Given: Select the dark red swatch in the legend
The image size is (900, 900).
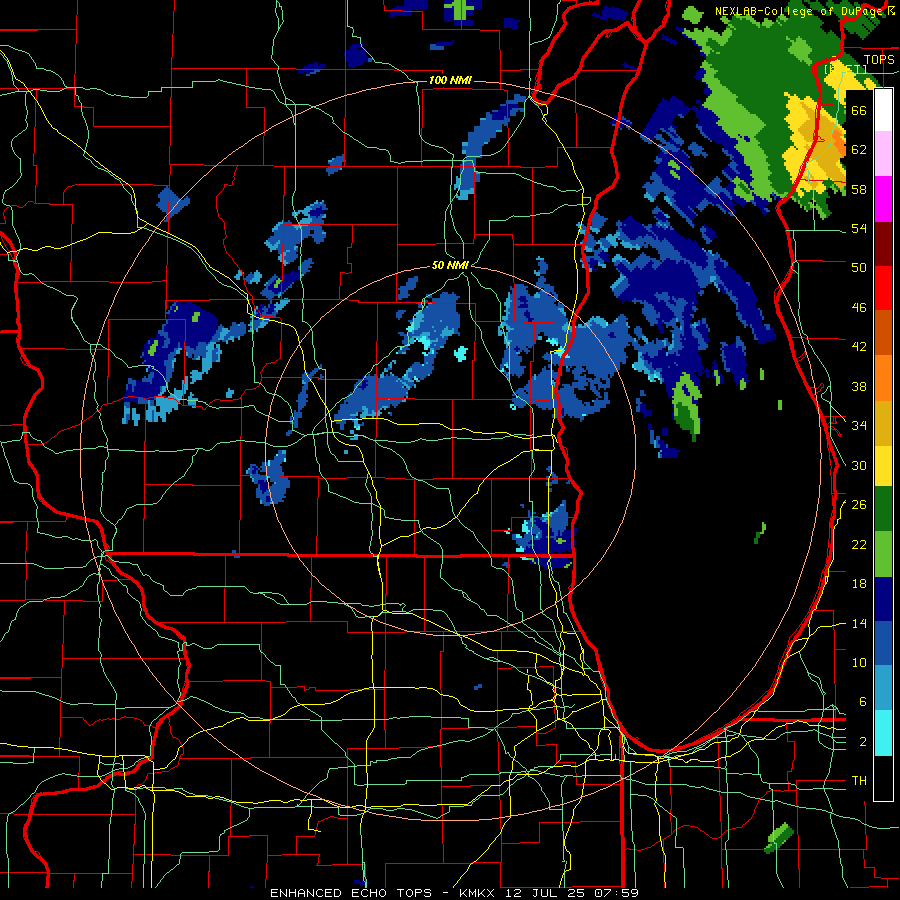Looking at the screenshot, I should tap(883, 244).
